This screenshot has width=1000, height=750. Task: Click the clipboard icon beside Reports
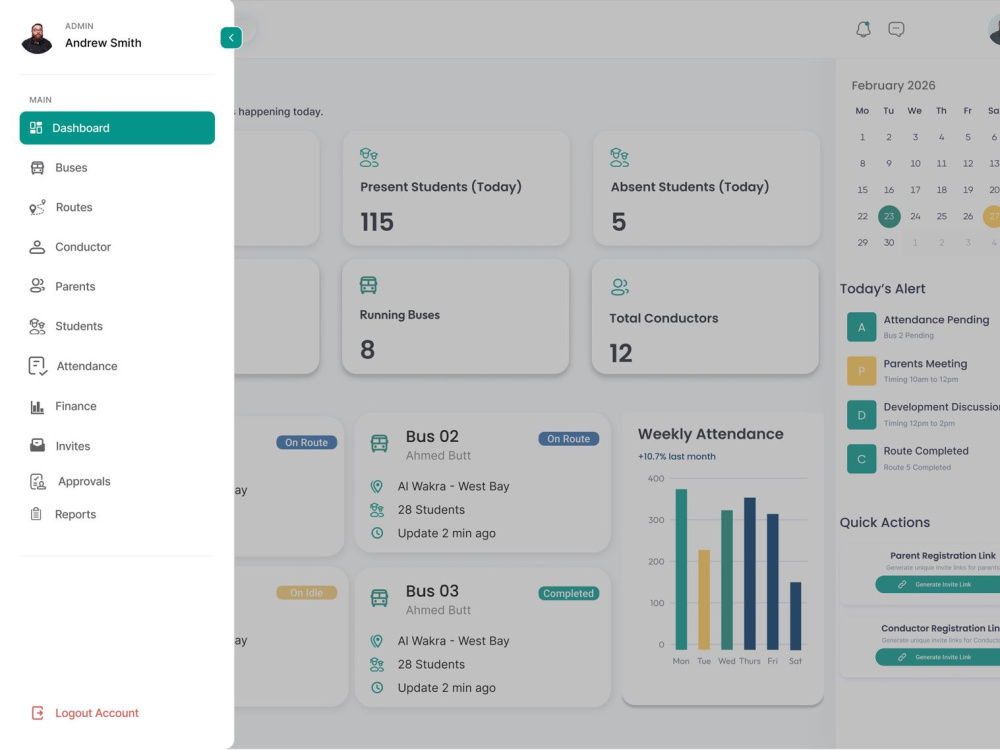coord(36,513)
